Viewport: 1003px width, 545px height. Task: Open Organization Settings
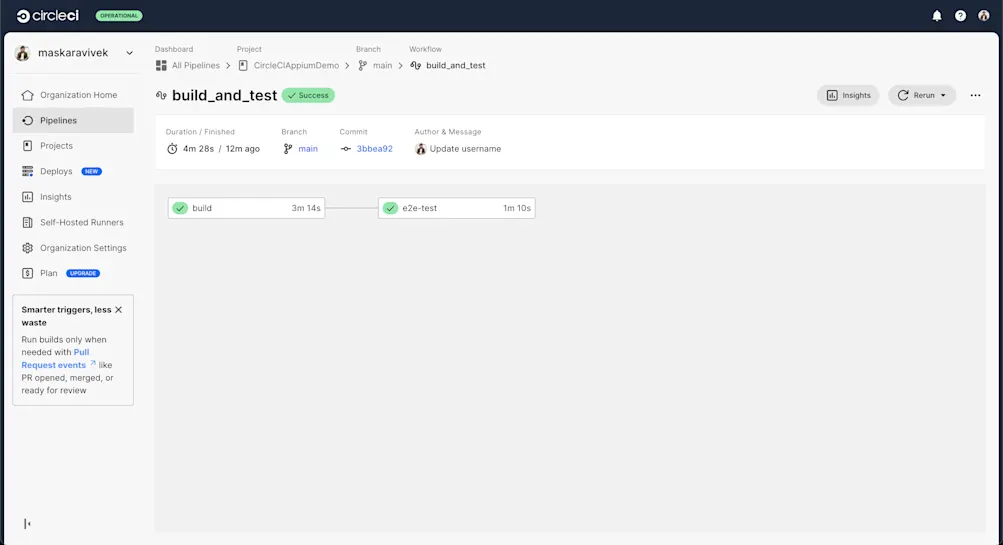pos(73,248)
